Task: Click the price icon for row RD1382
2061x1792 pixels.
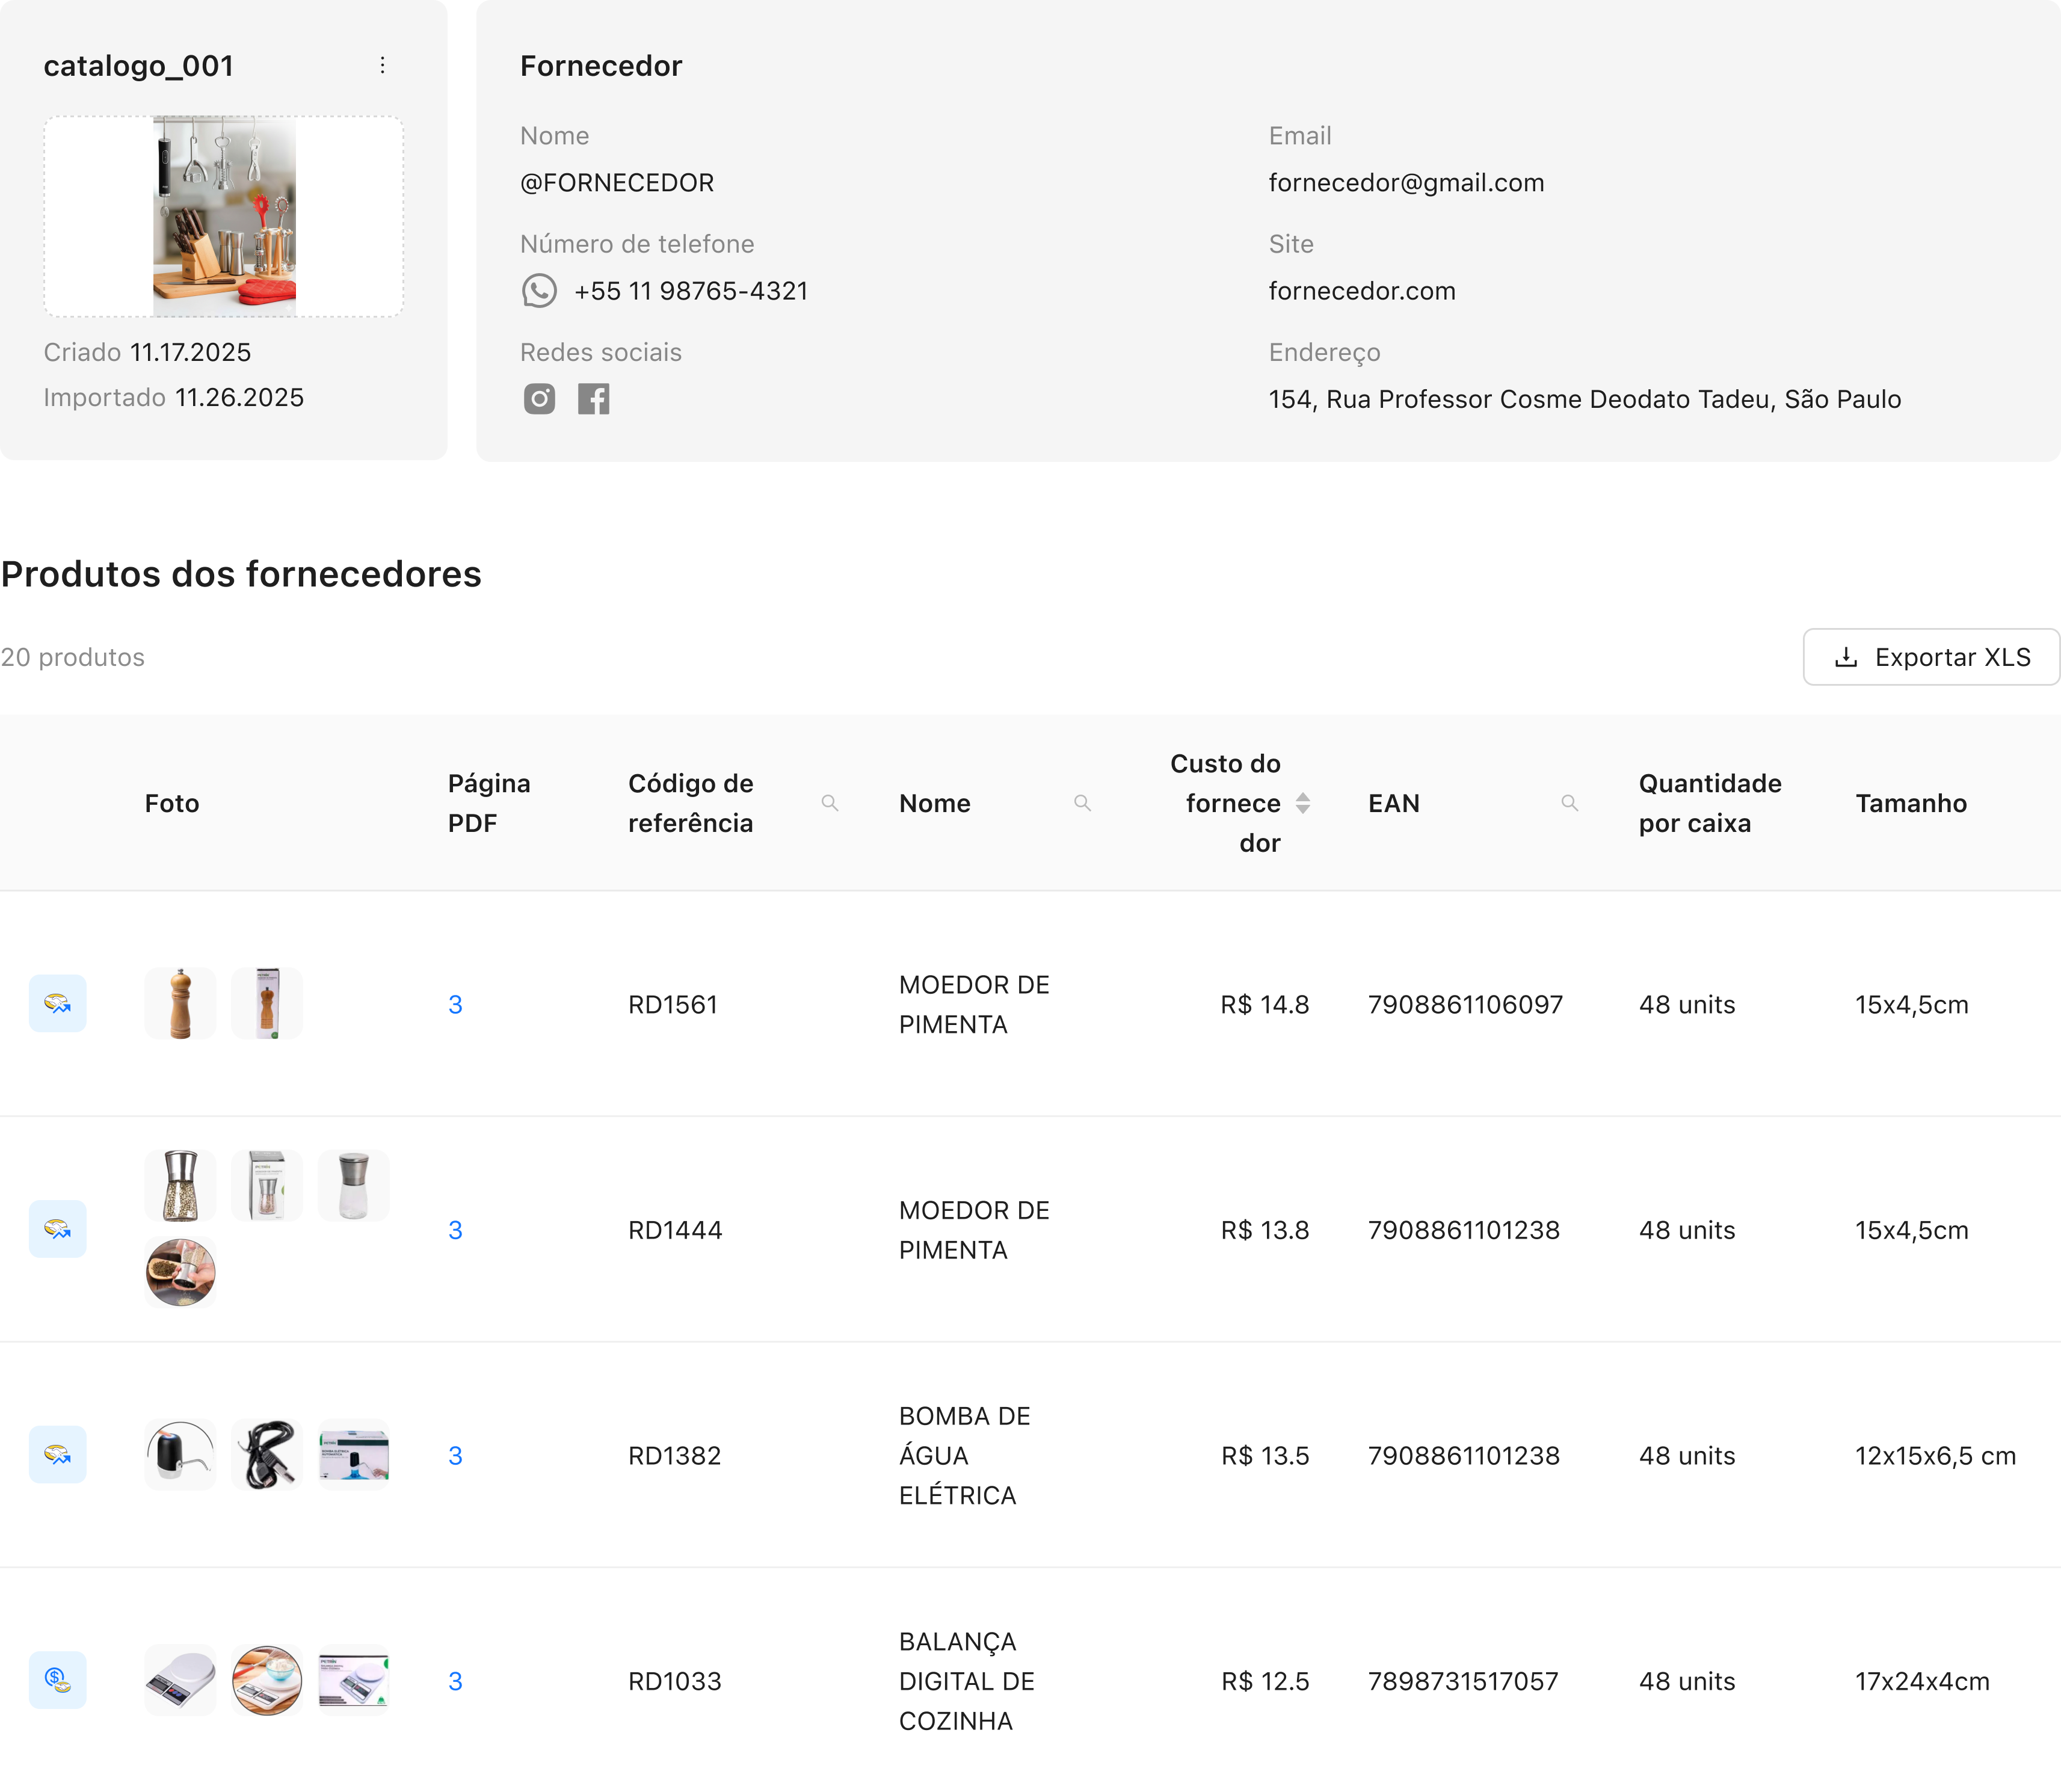Action: click(x=58, y=1455)
